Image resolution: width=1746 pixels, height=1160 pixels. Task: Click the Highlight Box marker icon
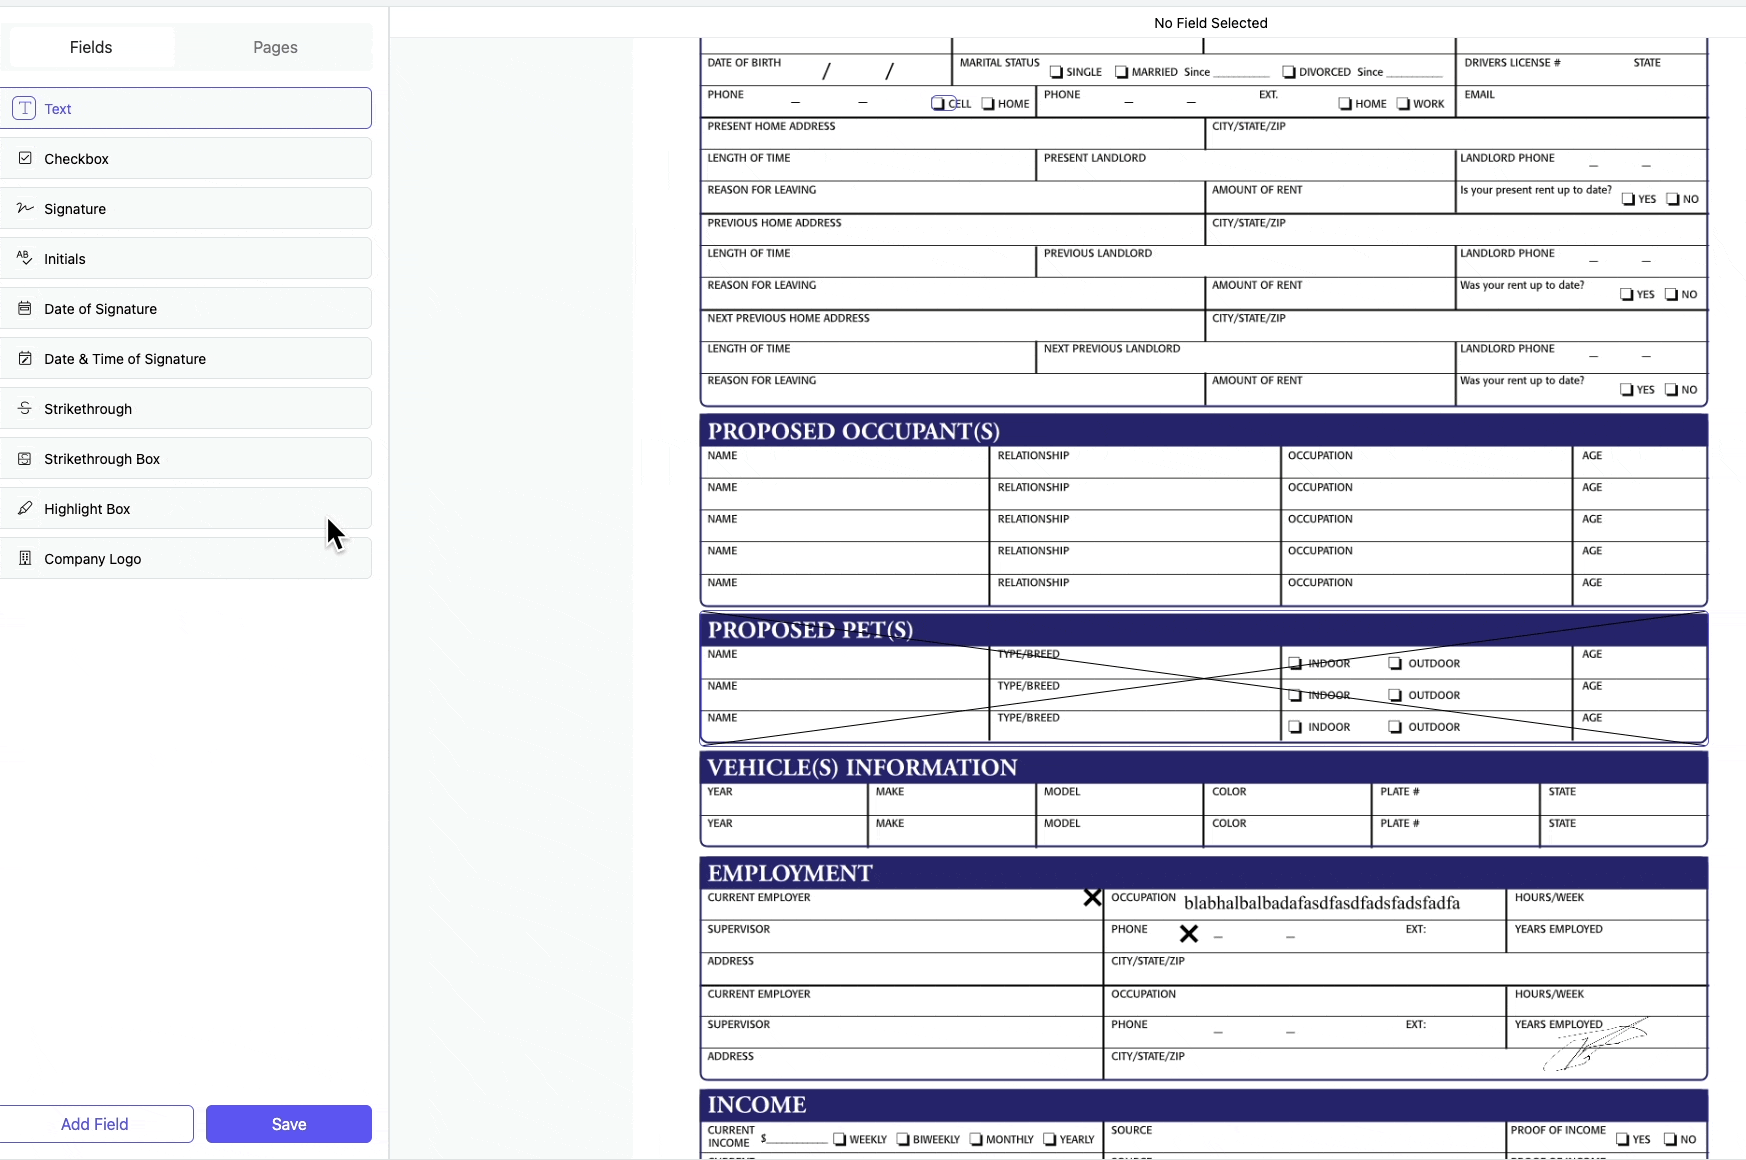coord(25,508)
